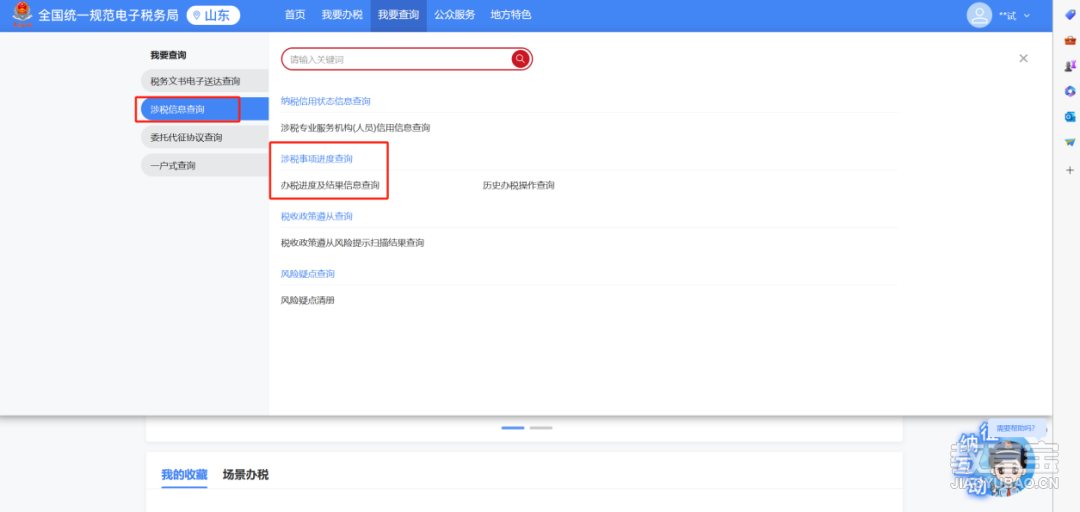
Task: Open the 山东 region selector
Action: tap(214, 15)
